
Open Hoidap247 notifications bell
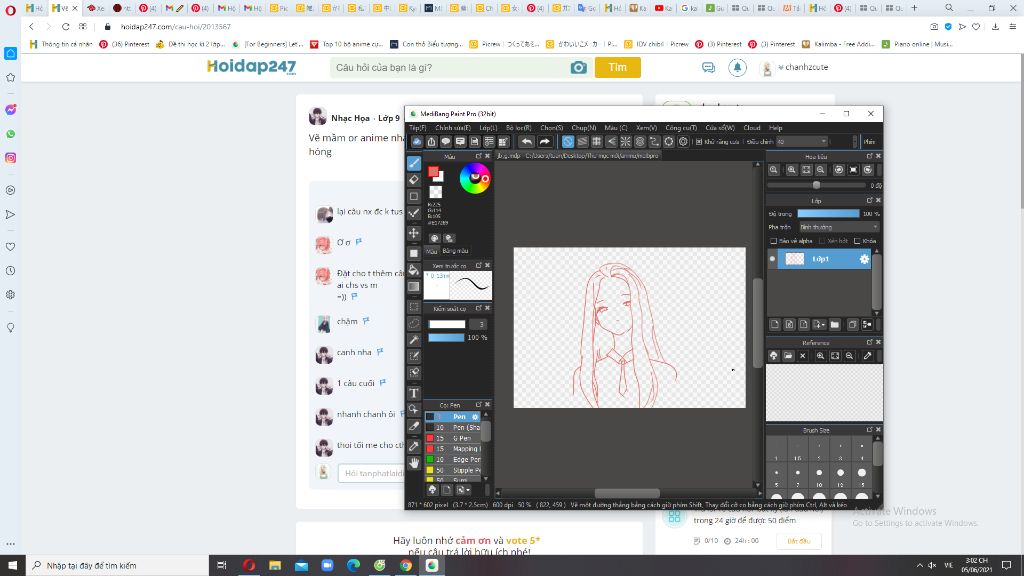(737, 67)
